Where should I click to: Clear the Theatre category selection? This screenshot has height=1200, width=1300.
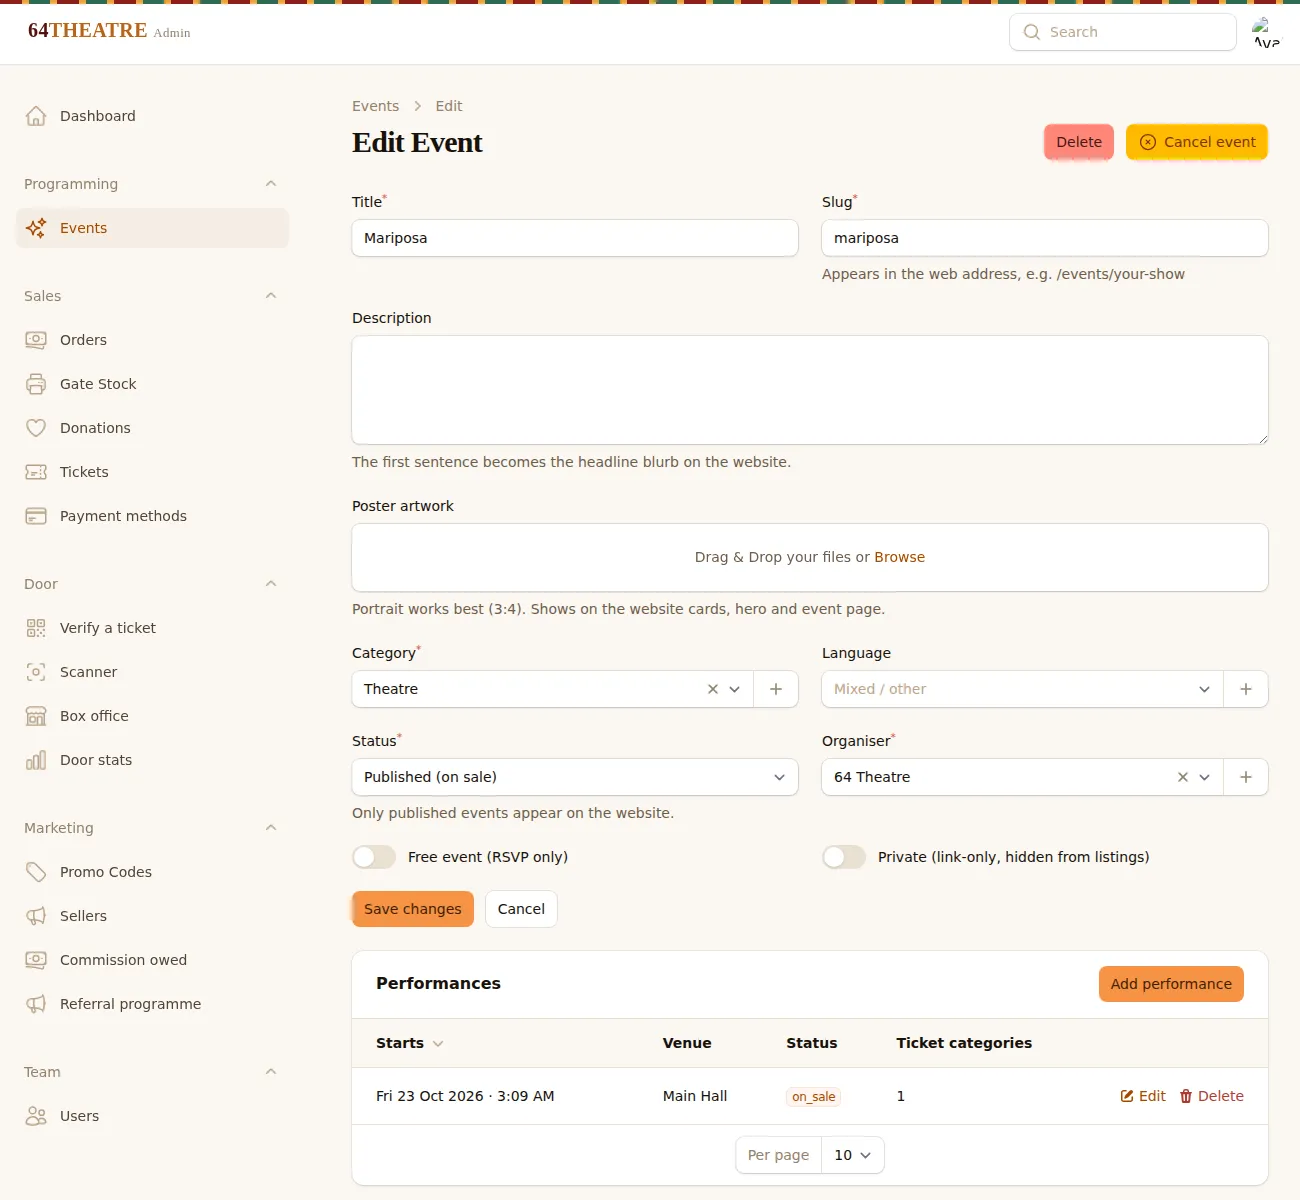click(713, 689)
